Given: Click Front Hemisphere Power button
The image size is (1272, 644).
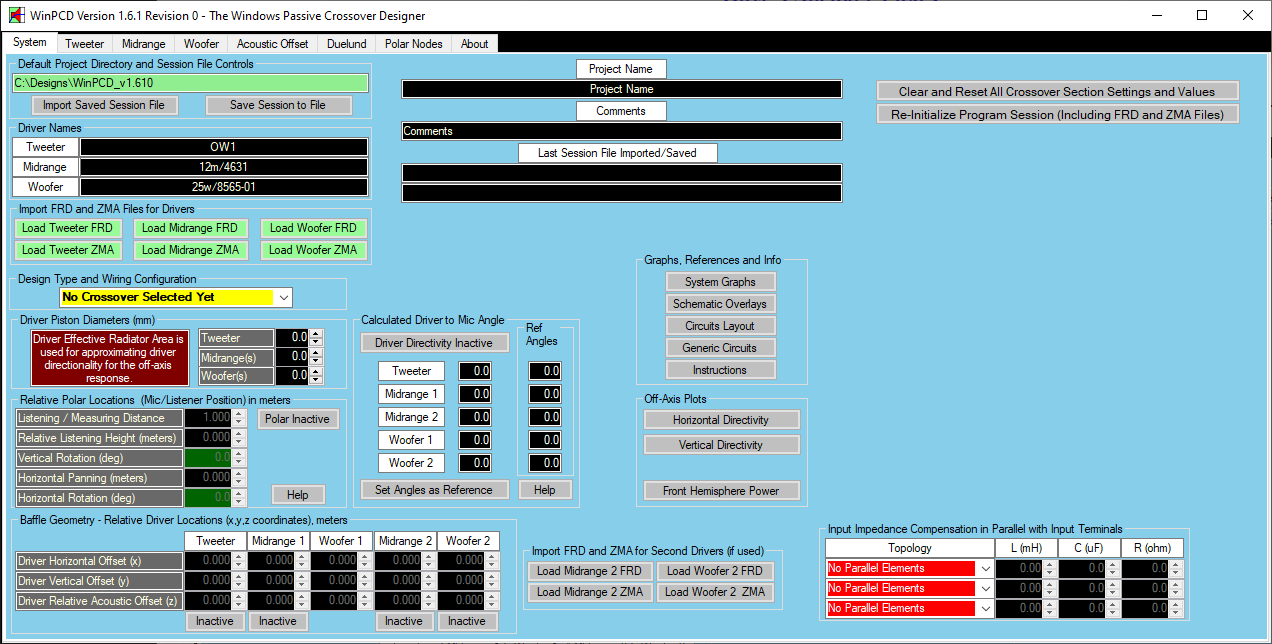Looking at the screenshot, I should [721, 491].
